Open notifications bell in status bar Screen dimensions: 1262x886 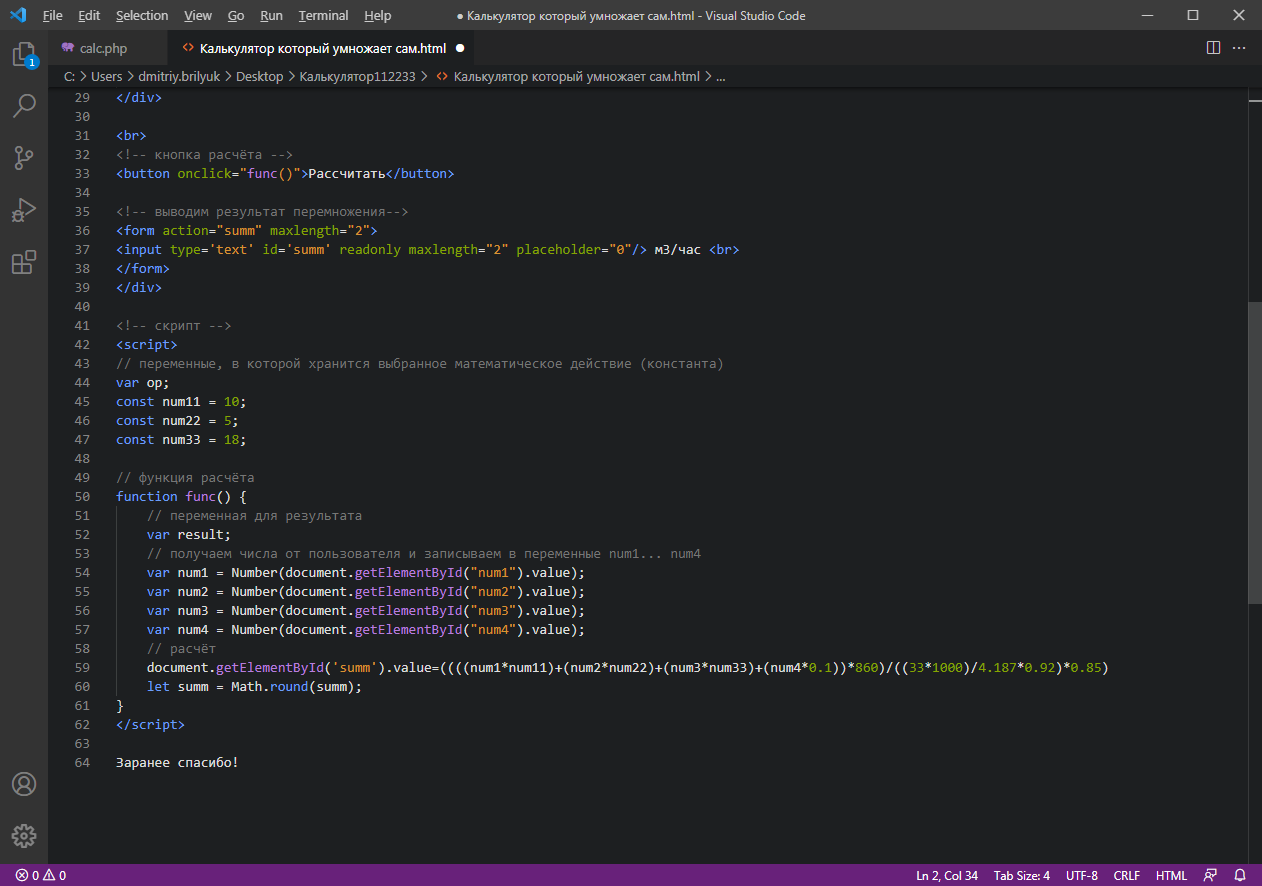coord(1239,875)
